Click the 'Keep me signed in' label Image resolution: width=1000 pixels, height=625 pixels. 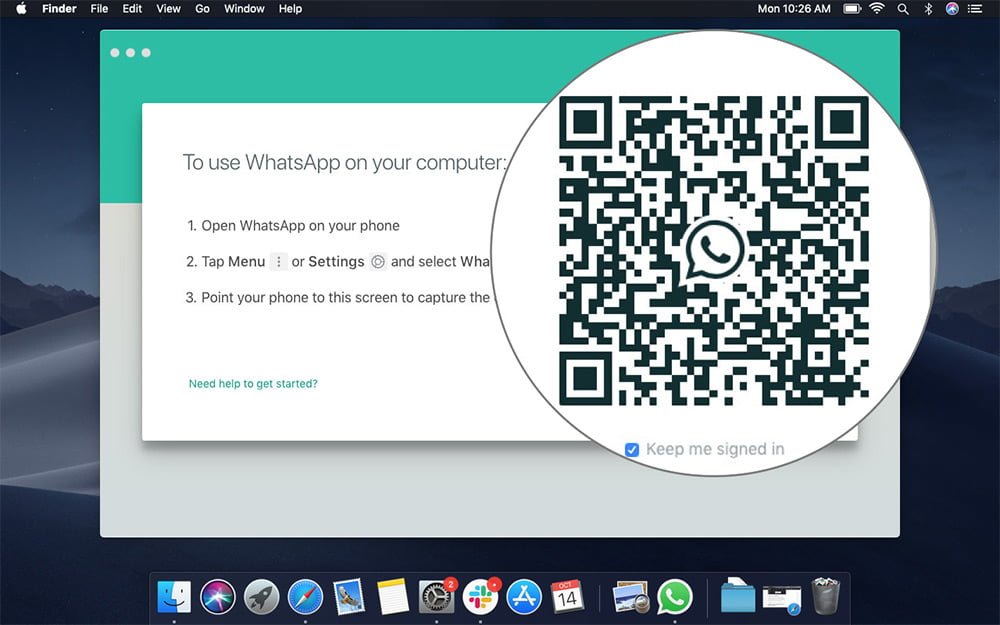click(715, 449)
